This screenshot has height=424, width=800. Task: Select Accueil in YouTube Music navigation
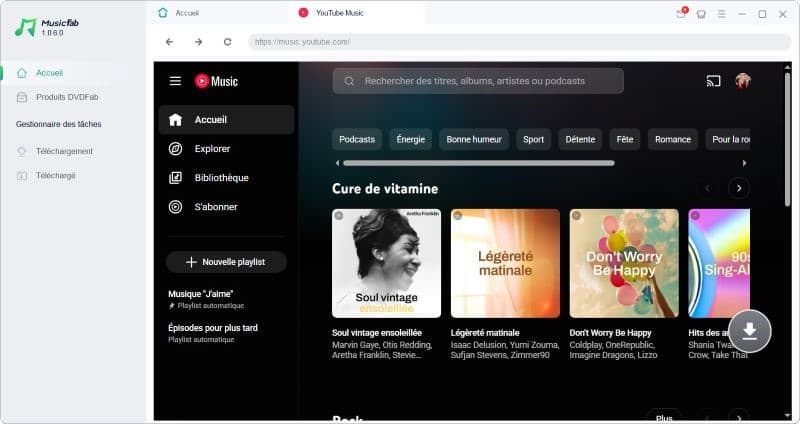point(227,120)
